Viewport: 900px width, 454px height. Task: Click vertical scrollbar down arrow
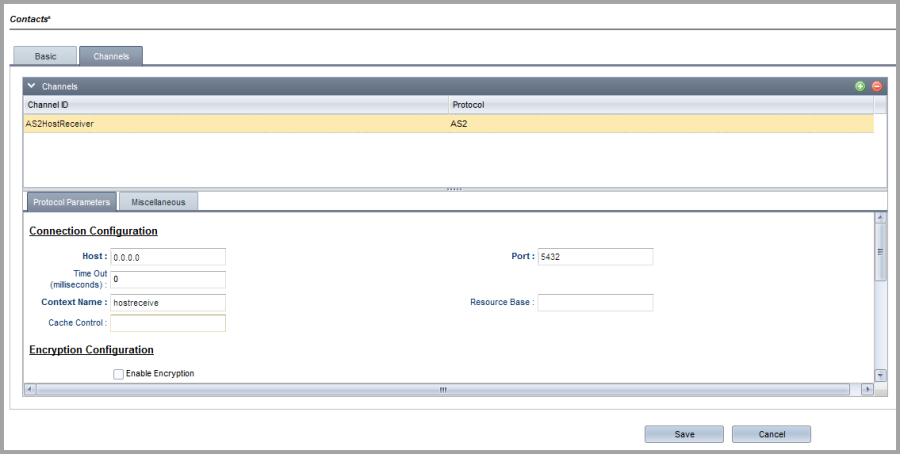point(880,375)
